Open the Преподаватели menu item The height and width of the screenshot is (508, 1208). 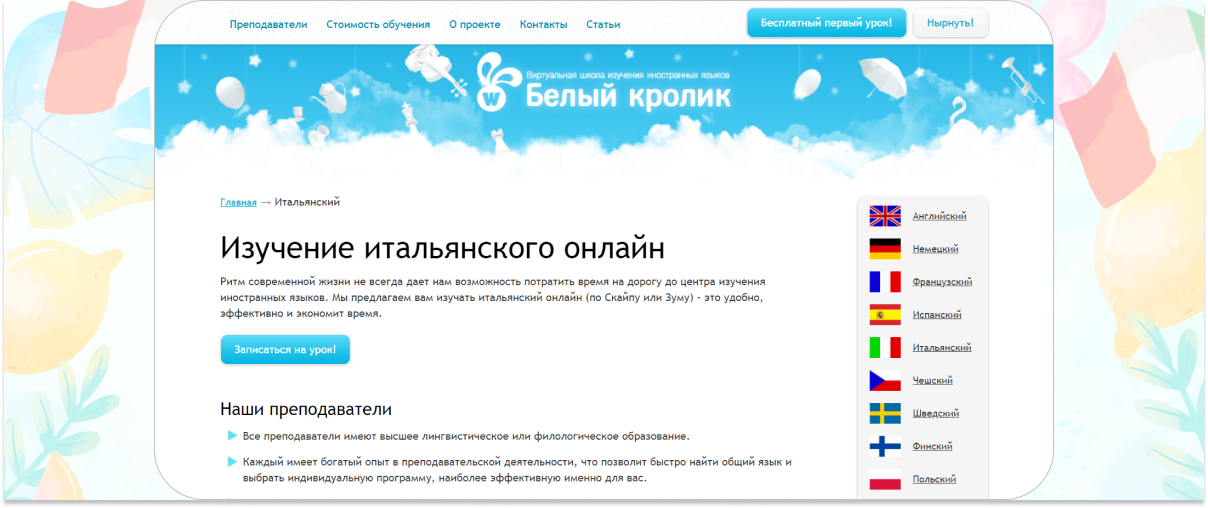(x=268, y=24)
